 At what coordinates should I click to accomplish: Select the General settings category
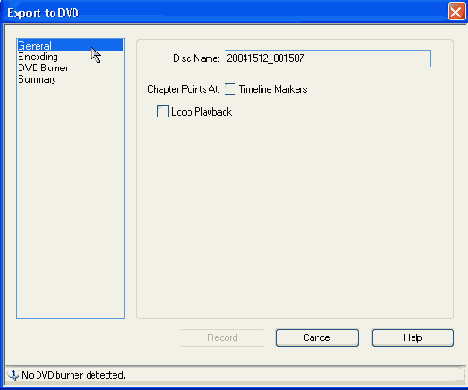coord(70,45)
